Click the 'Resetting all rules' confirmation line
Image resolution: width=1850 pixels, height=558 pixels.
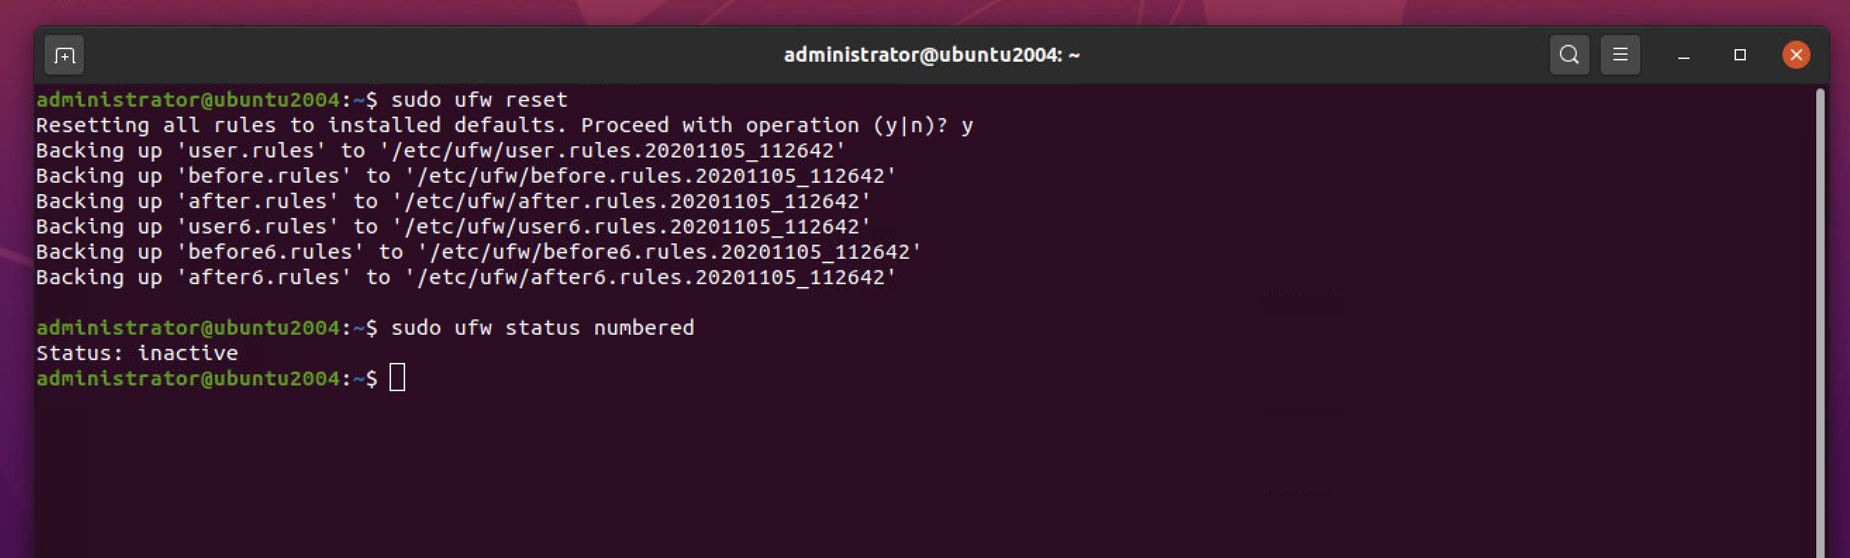click(504, 125)
